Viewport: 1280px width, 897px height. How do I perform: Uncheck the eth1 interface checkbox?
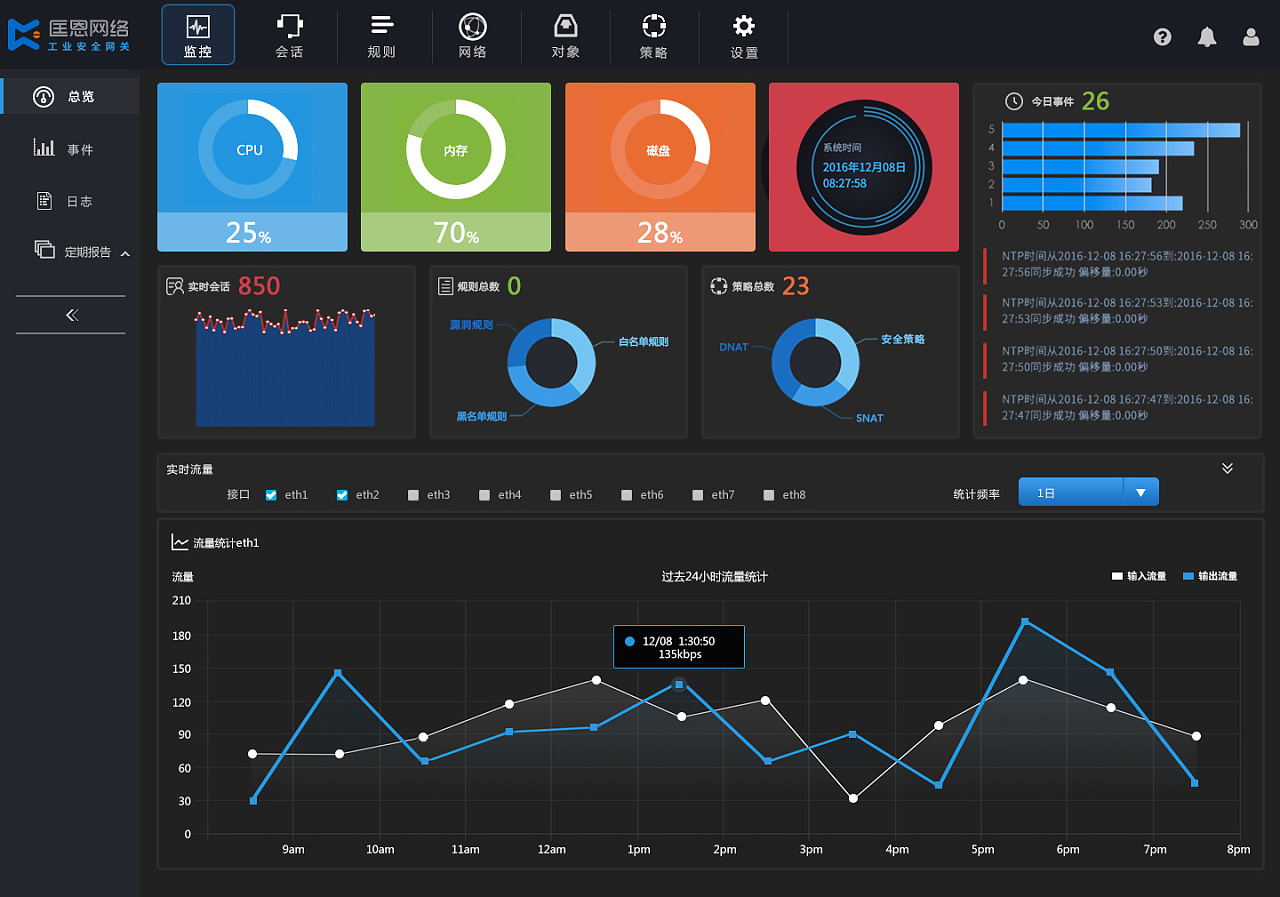271,495
